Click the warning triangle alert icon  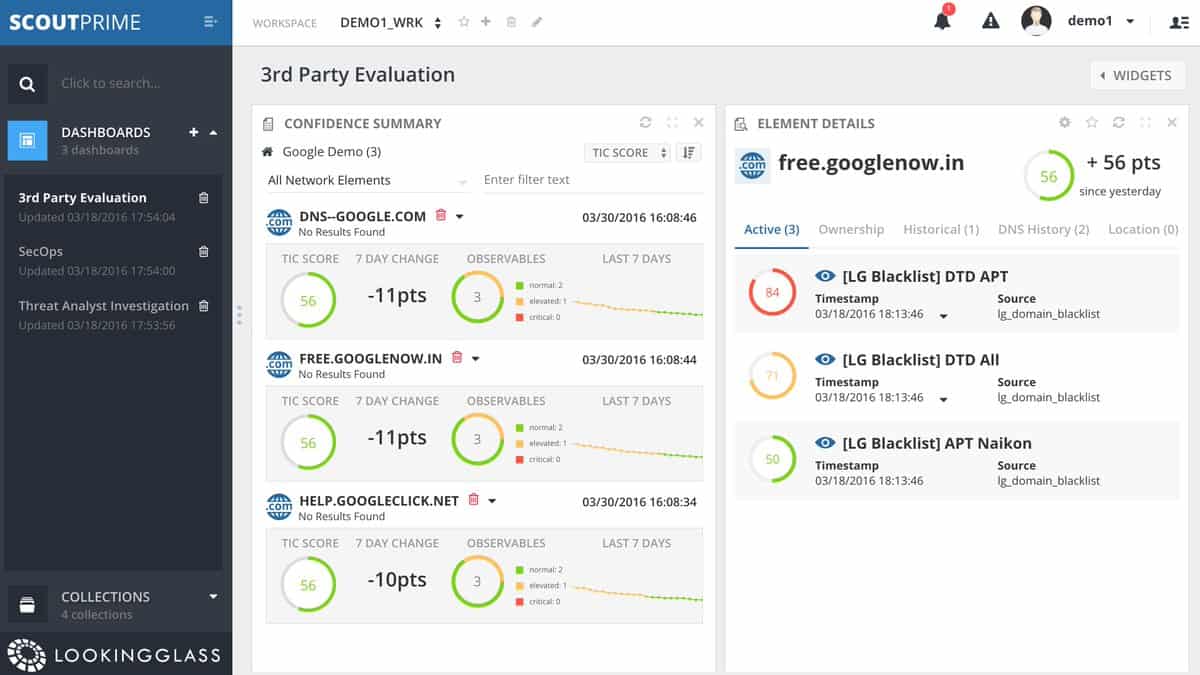point(990,21)
